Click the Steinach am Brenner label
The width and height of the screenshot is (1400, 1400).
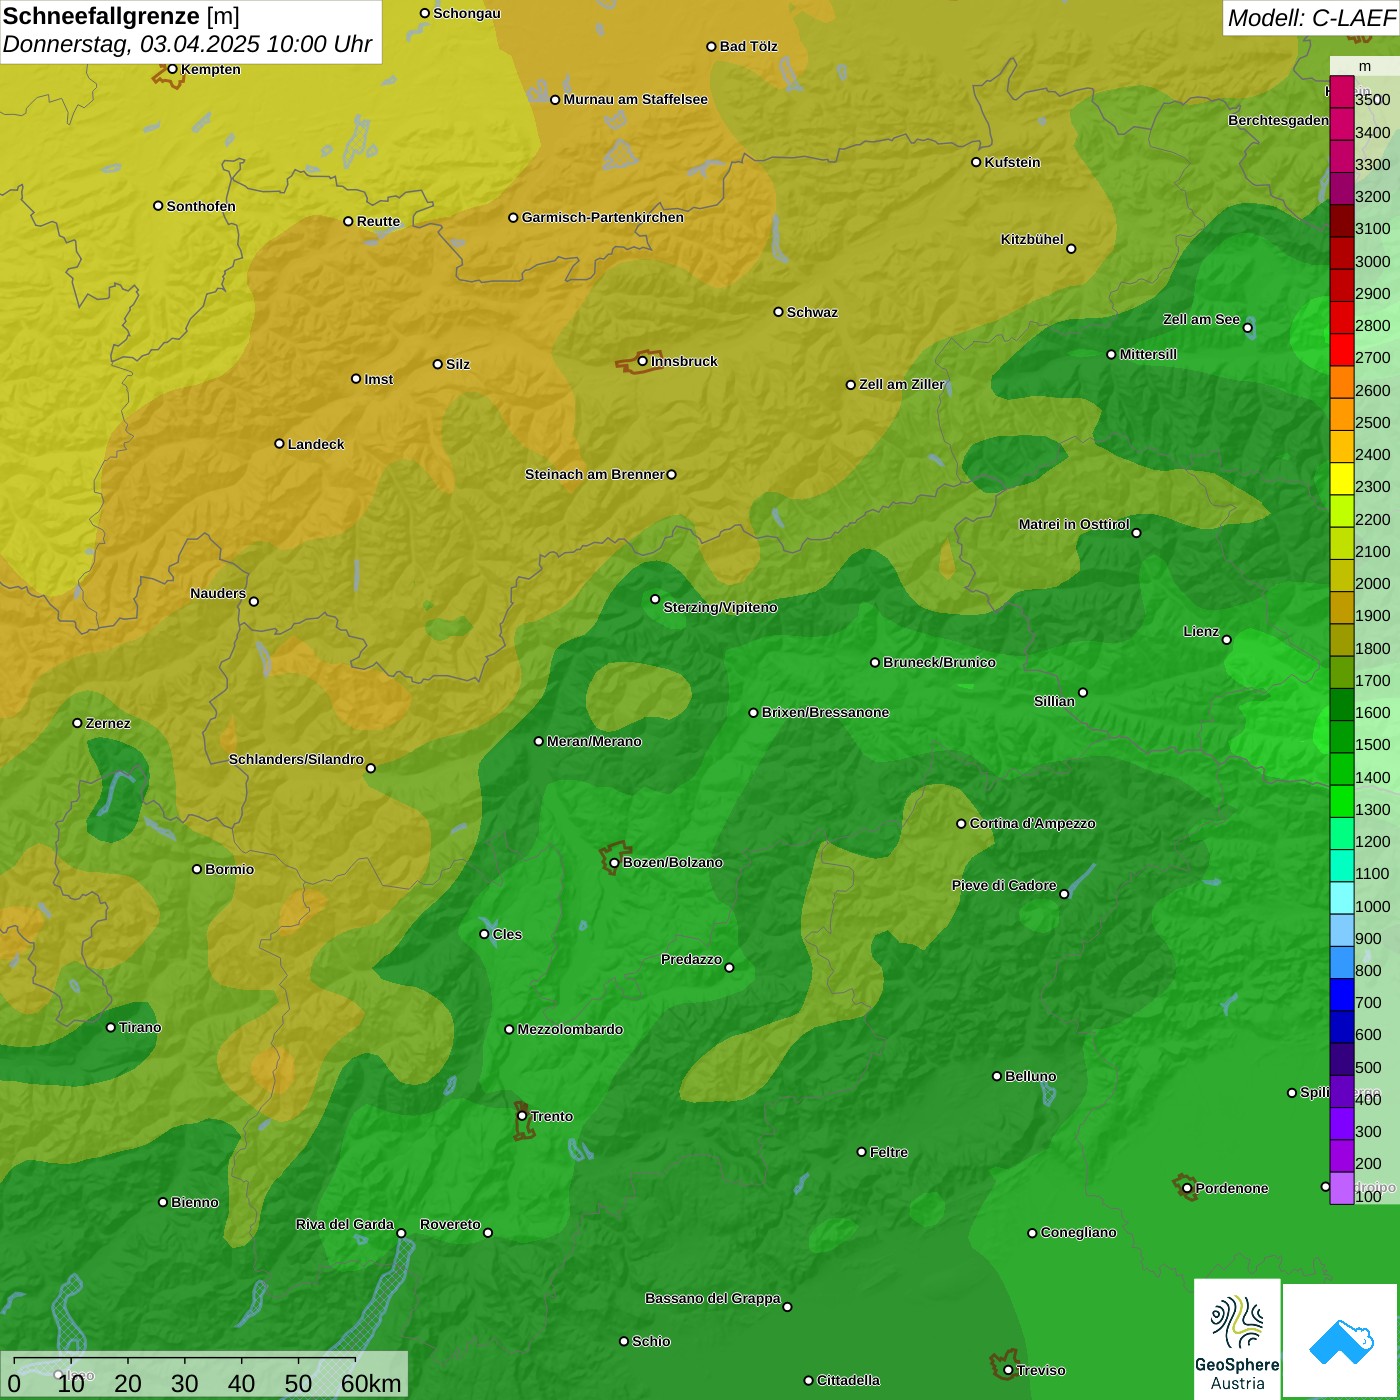594,474
